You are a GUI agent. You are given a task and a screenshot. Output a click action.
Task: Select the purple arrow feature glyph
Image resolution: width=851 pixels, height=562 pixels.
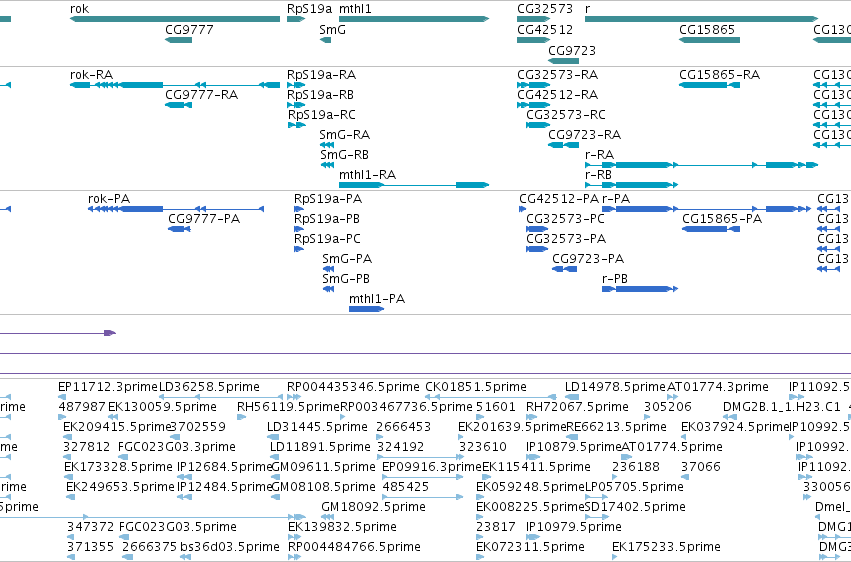[x=110, y=333]
